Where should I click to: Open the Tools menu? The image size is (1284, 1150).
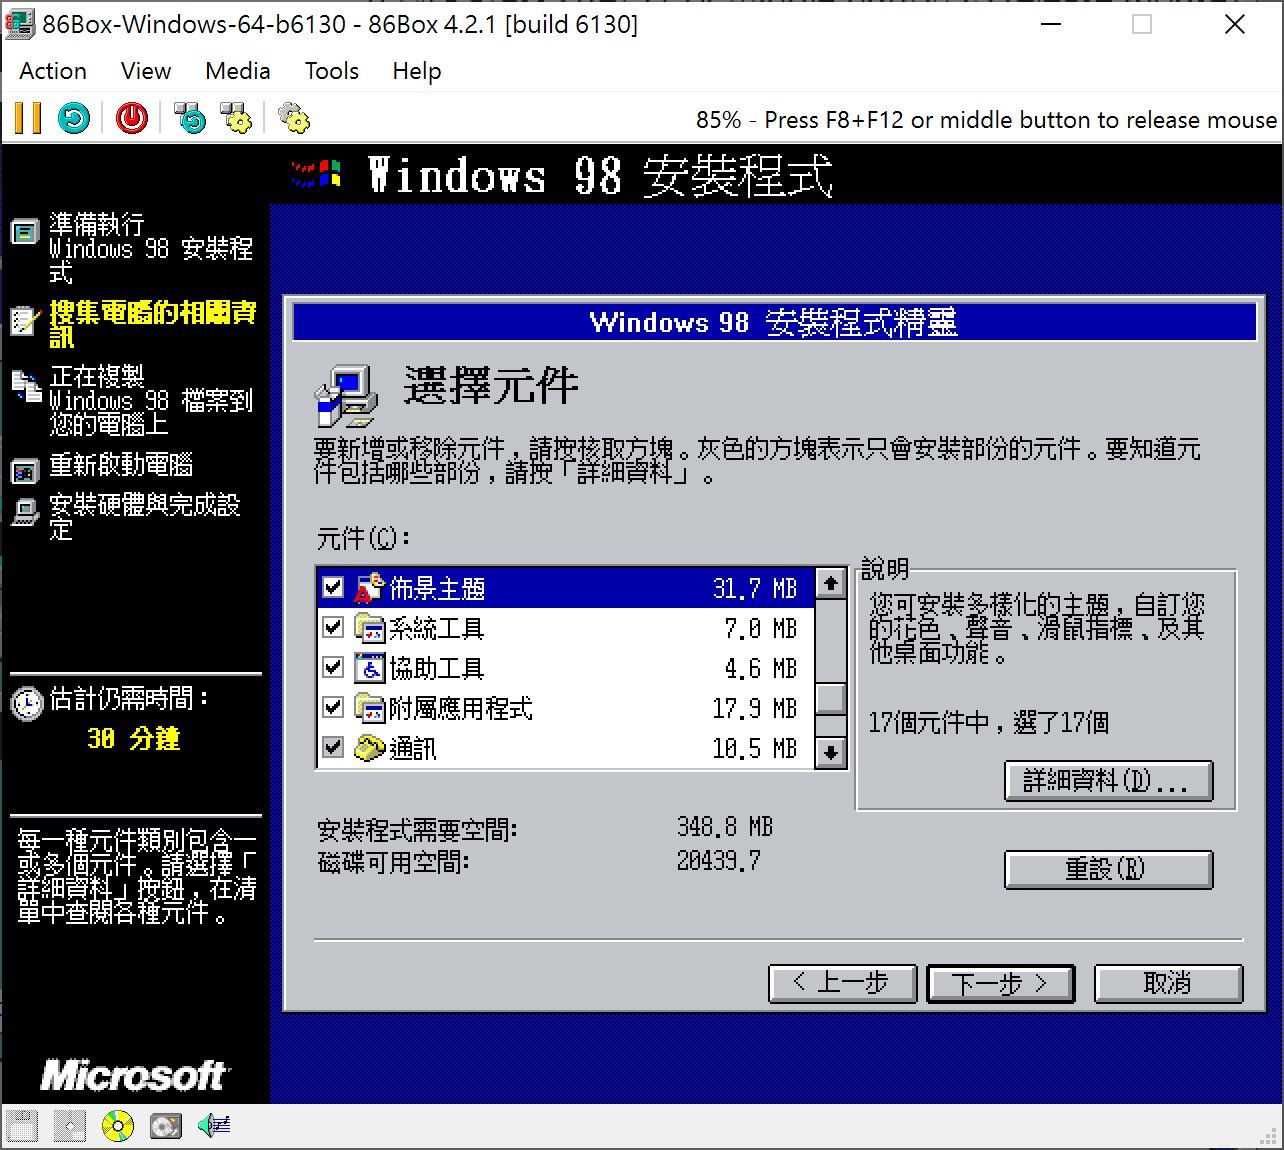coord(332,71)
